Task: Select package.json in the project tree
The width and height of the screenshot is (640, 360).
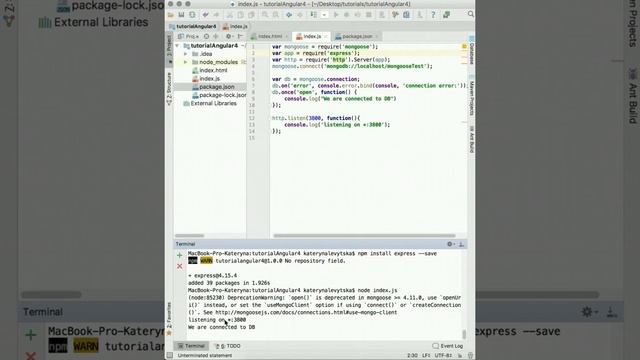Action: [213, 87]
